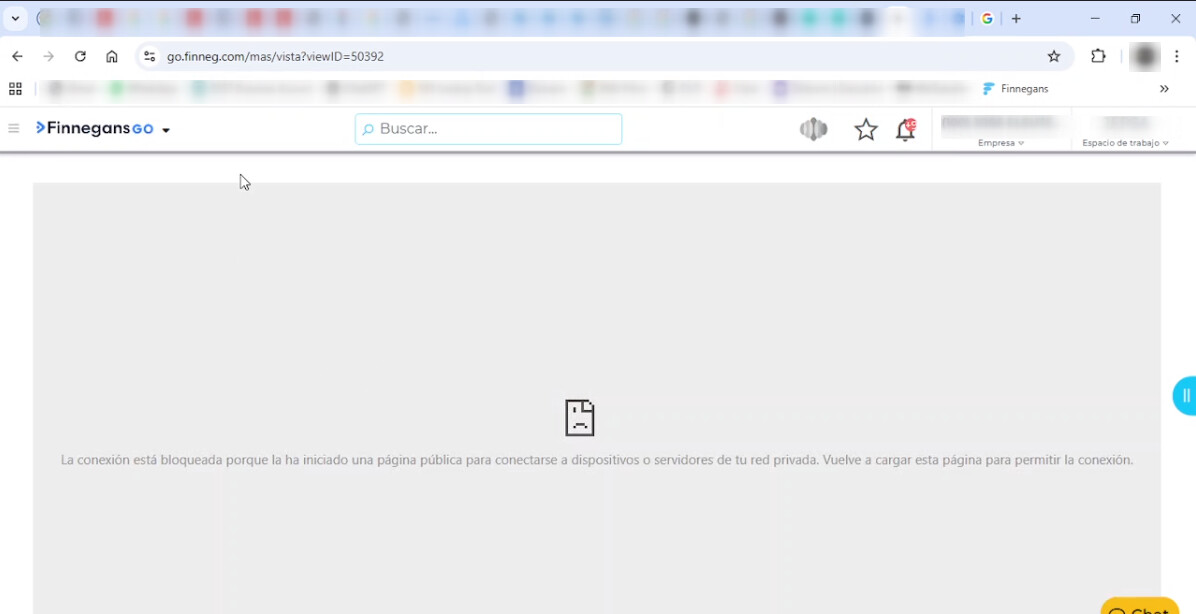Expand the Finnegans GO logo dropdown arrow
This screenshot has height=614, width=1196.
(166, 130)
